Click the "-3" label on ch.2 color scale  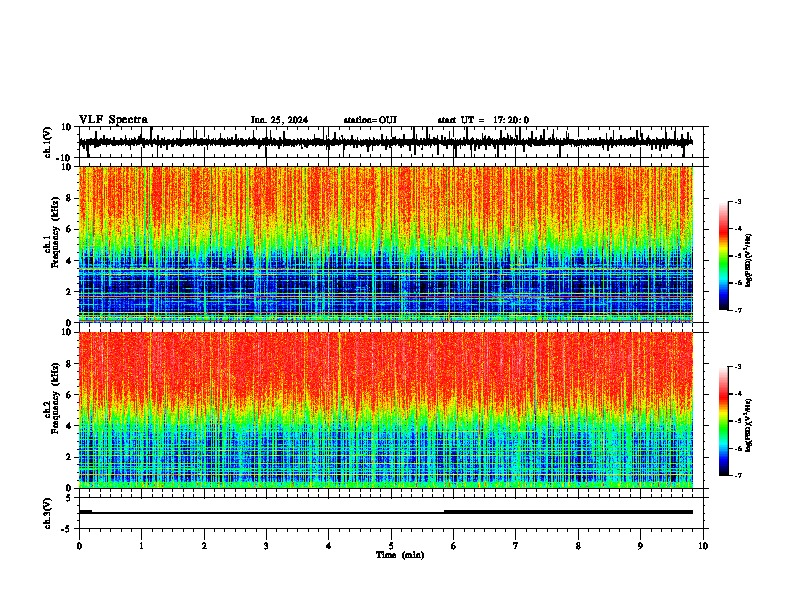click(738, 367)
